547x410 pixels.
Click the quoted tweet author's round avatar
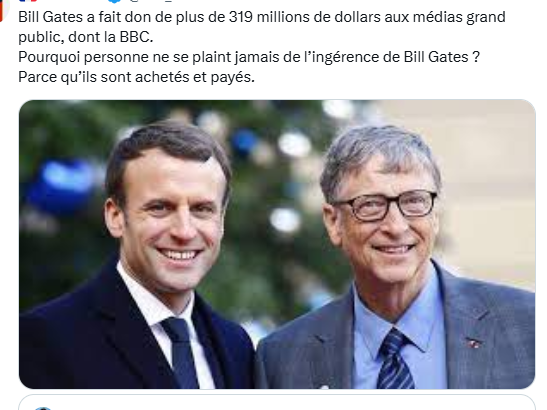click(x=43, y=408)
